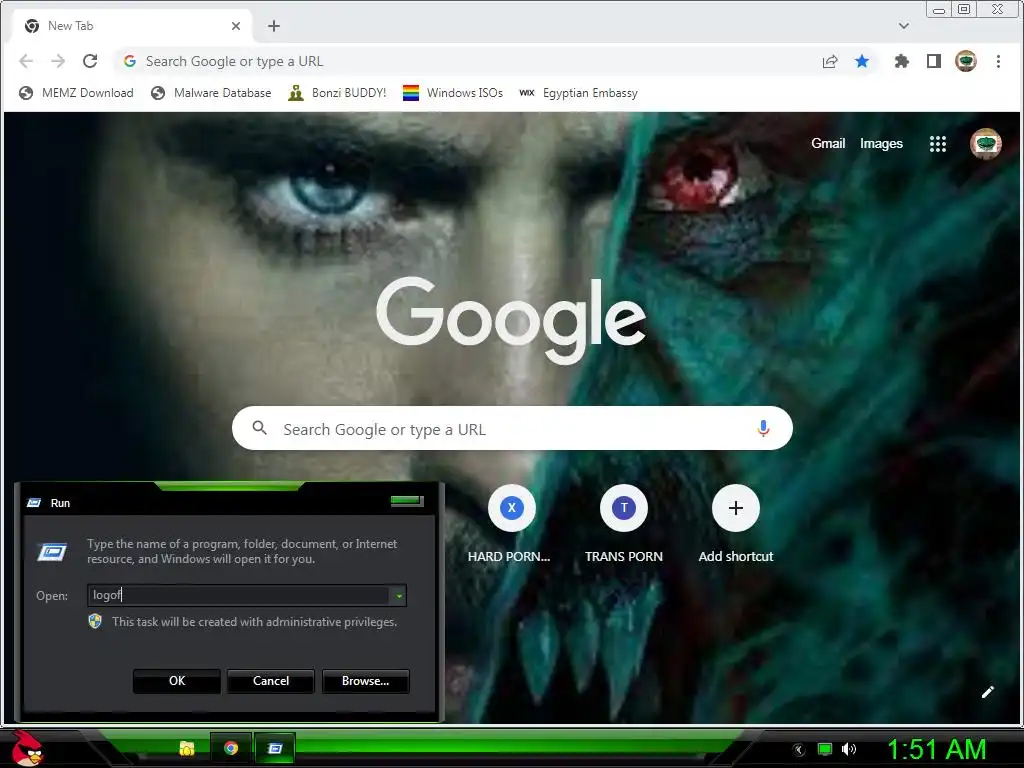This screenshot has height=768, width=1024.
Task: Open the MEMZ Download bookmark
Action: [x=76, y=93]
